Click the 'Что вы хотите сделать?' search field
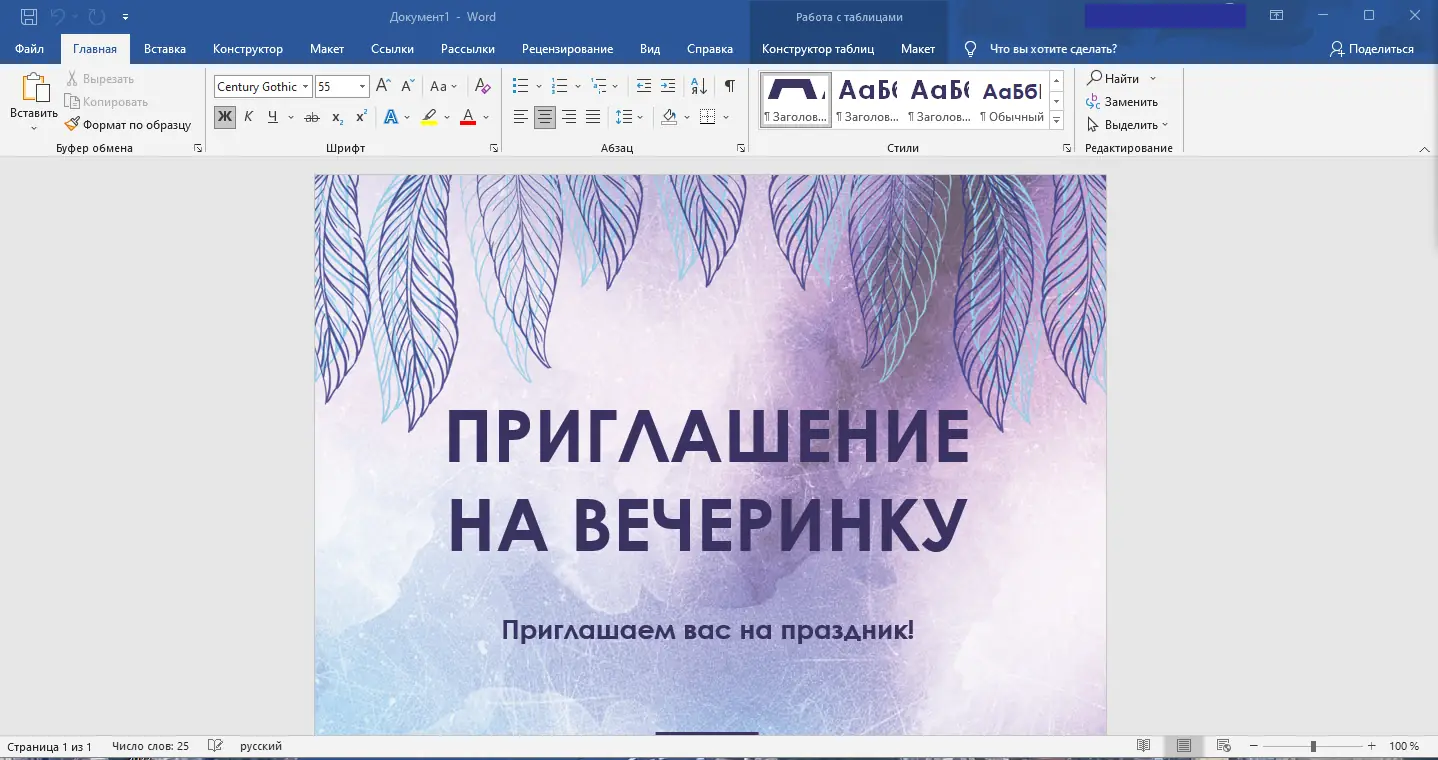 coord(1052,49)
